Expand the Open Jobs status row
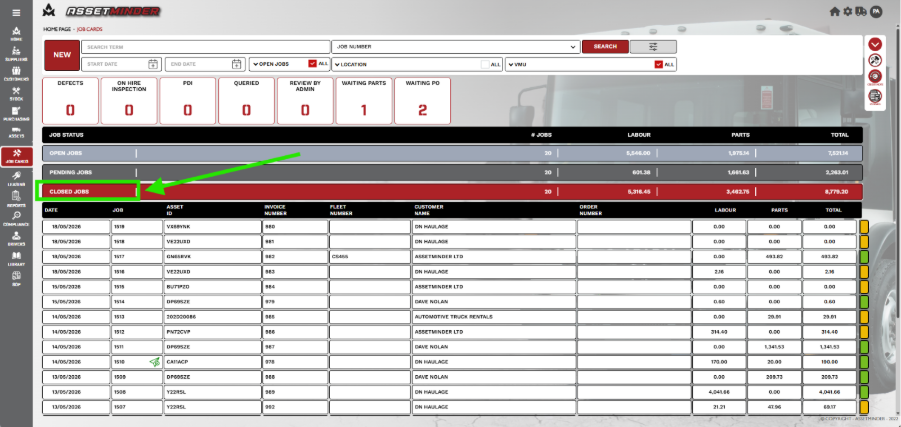 [453, 153]
